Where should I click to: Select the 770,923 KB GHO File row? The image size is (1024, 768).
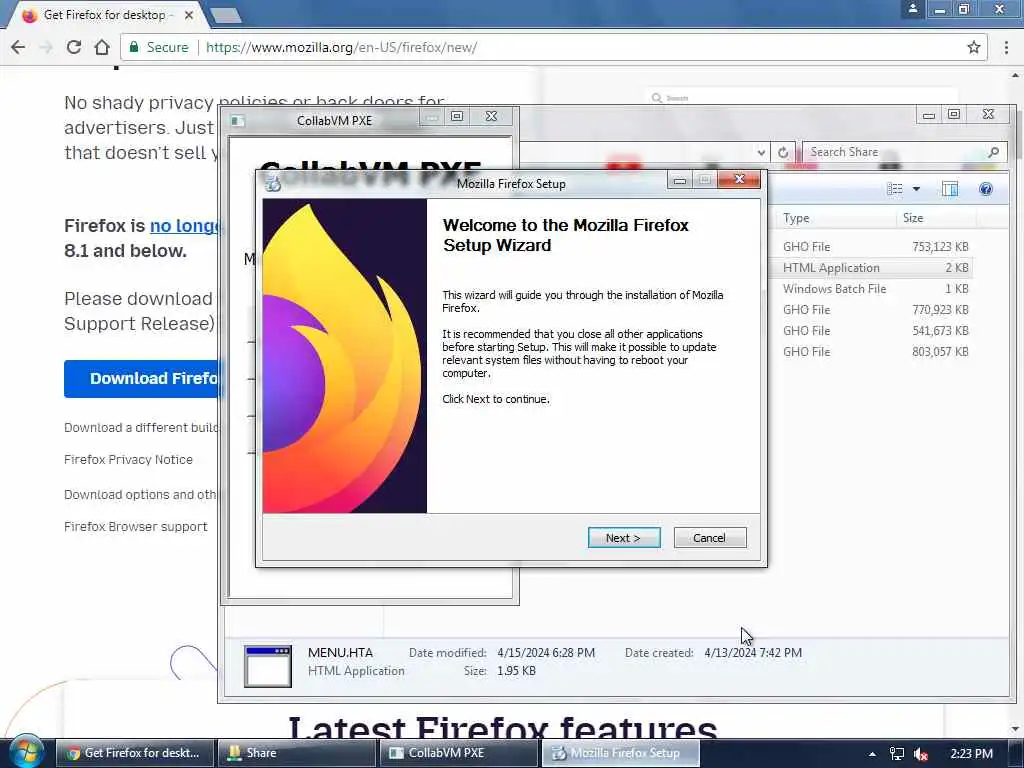tap(875, 310)
